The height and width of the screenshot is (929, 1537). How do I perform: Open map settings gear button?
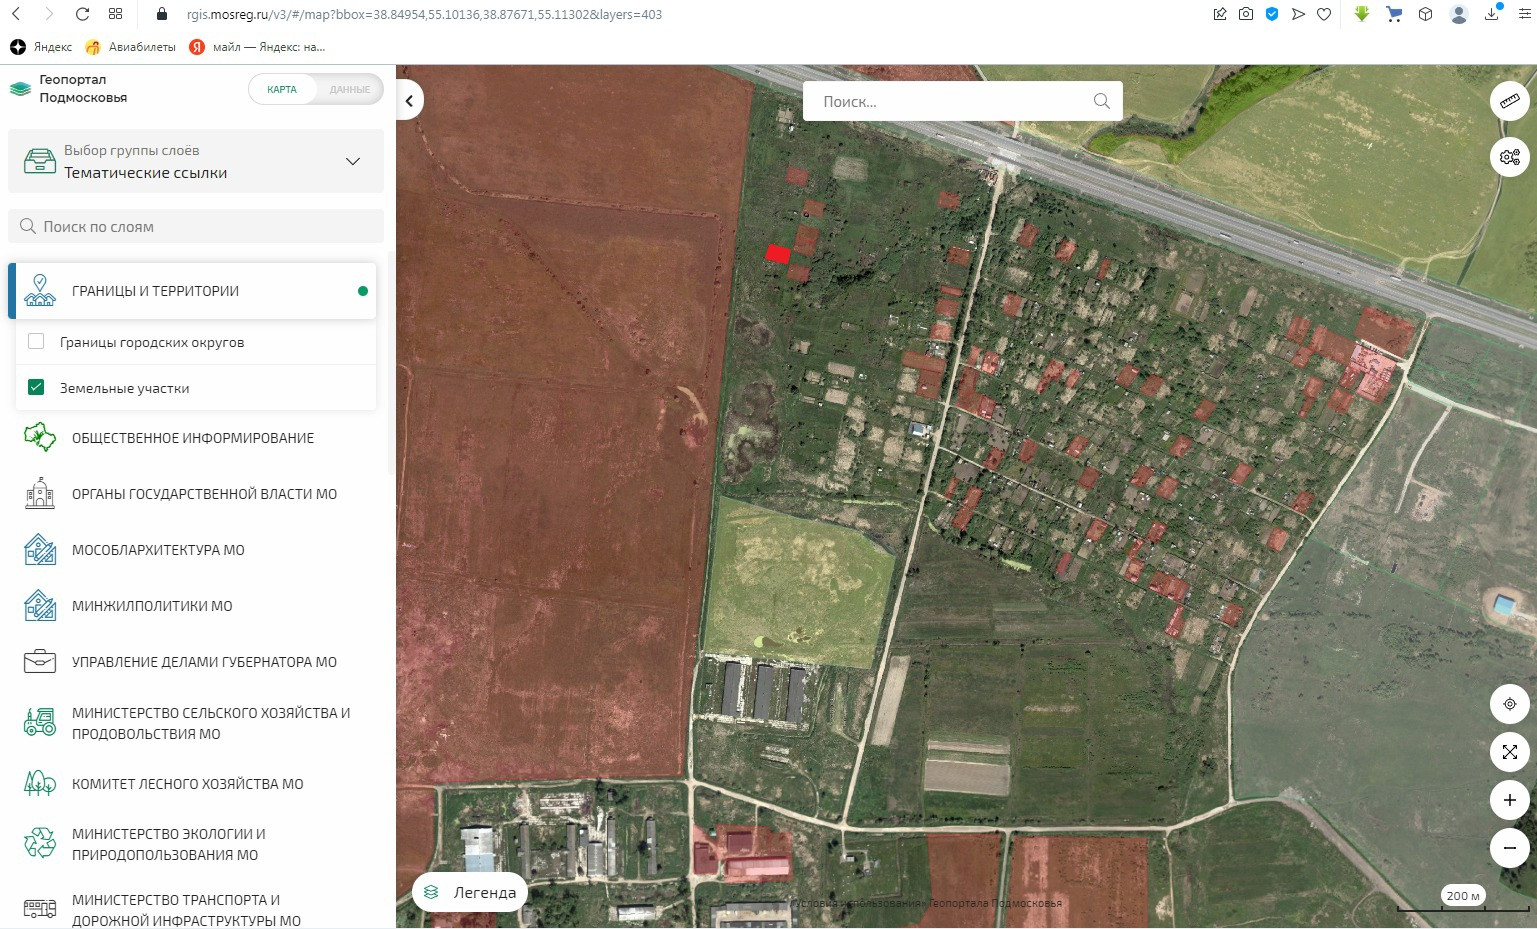1509,157
